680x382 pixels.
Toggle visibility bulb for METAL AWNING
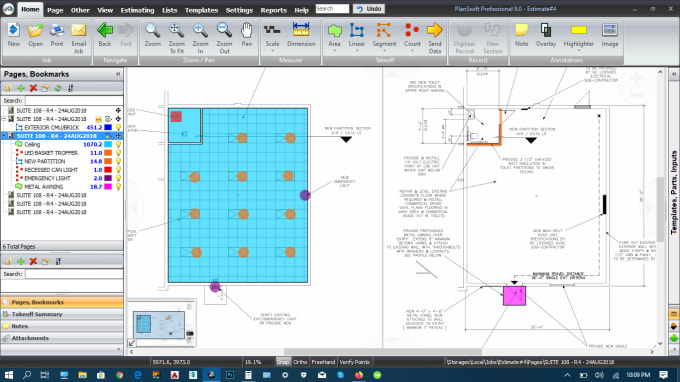pos(118,186)
